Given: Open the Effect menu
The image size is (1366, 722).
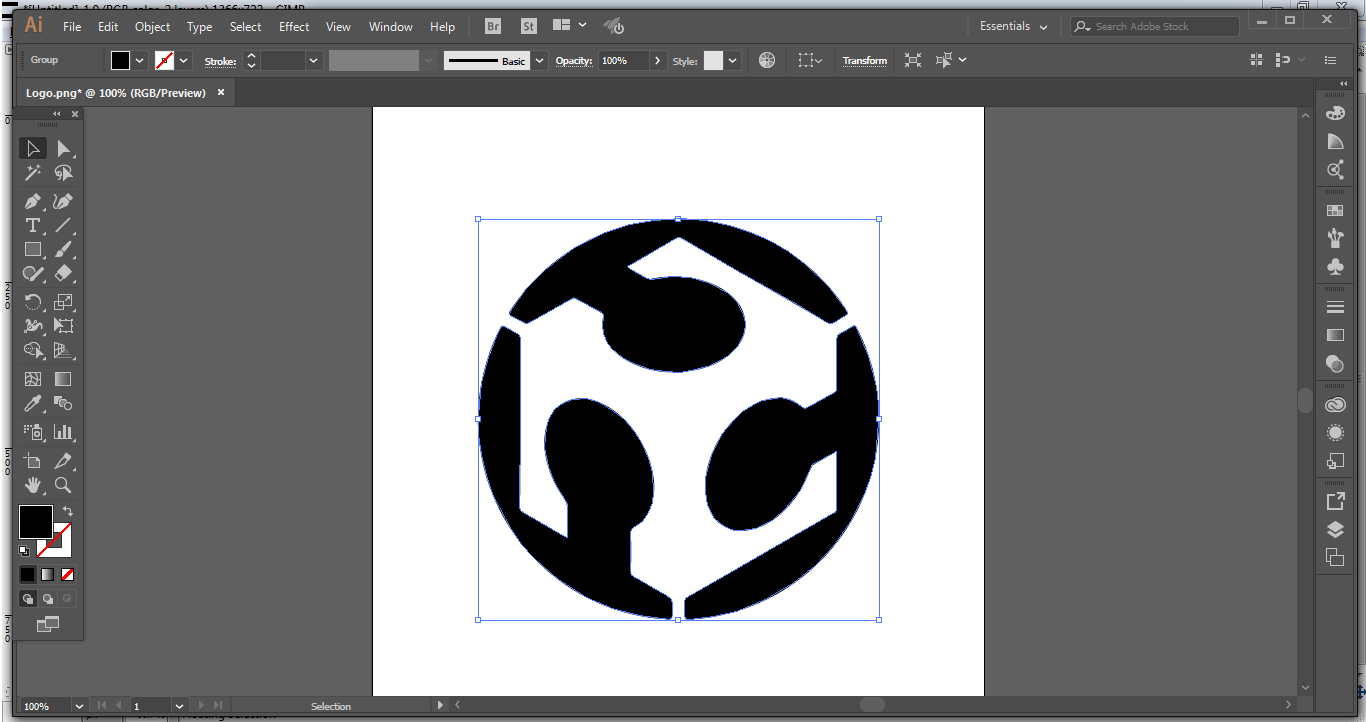Looking at the screenshot, I should tap(294, 27).
